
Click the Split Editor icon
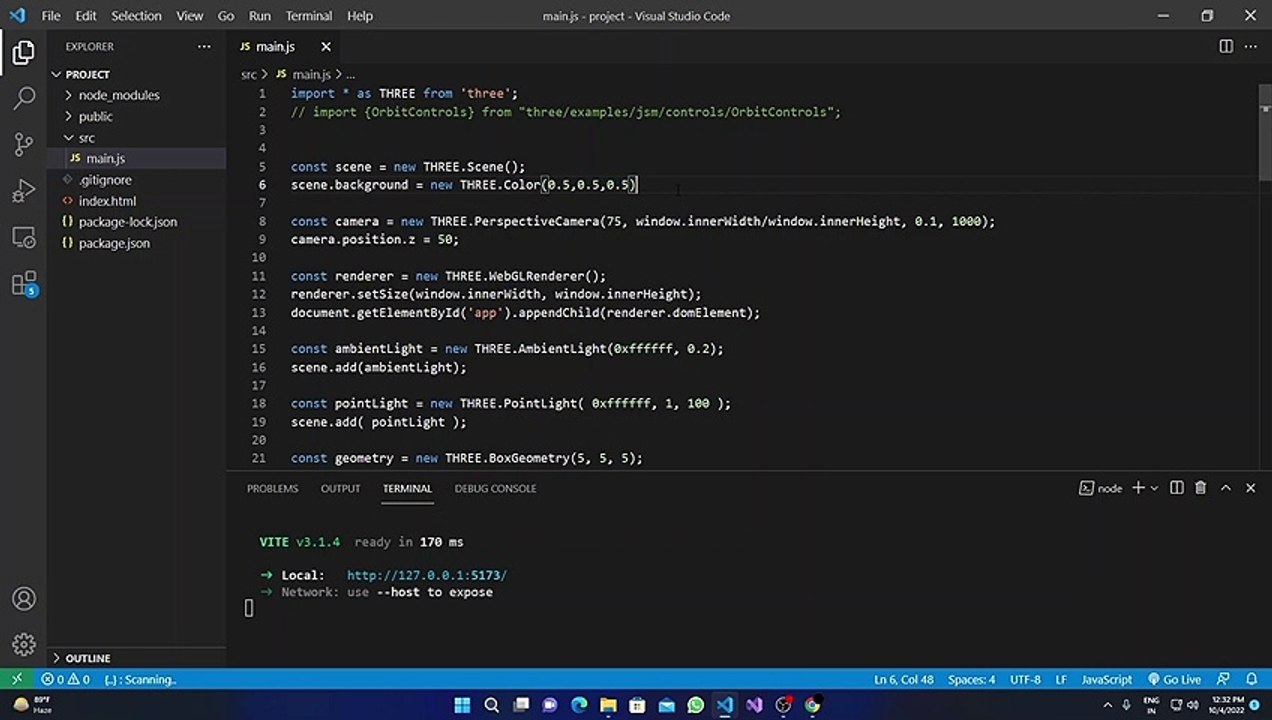(x=1226, y=46)
